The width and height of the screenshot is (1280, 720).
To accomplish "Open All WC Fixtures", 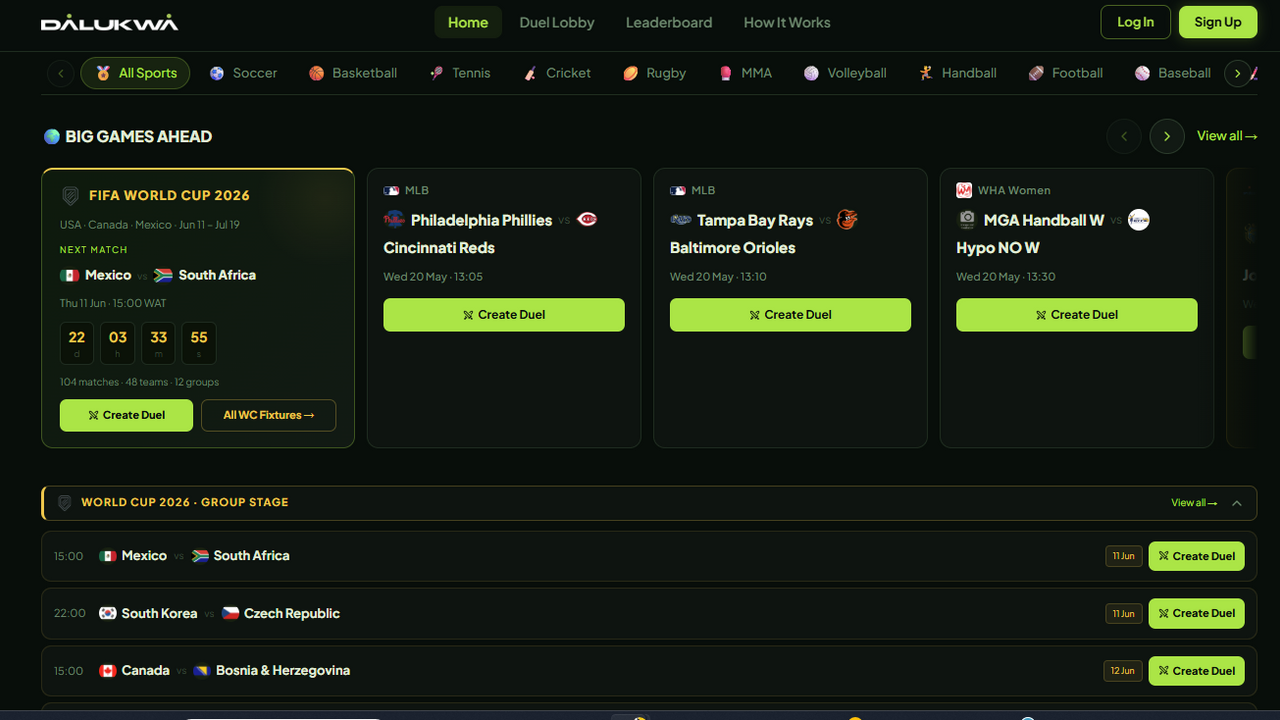I will click(x=269, y=415).
